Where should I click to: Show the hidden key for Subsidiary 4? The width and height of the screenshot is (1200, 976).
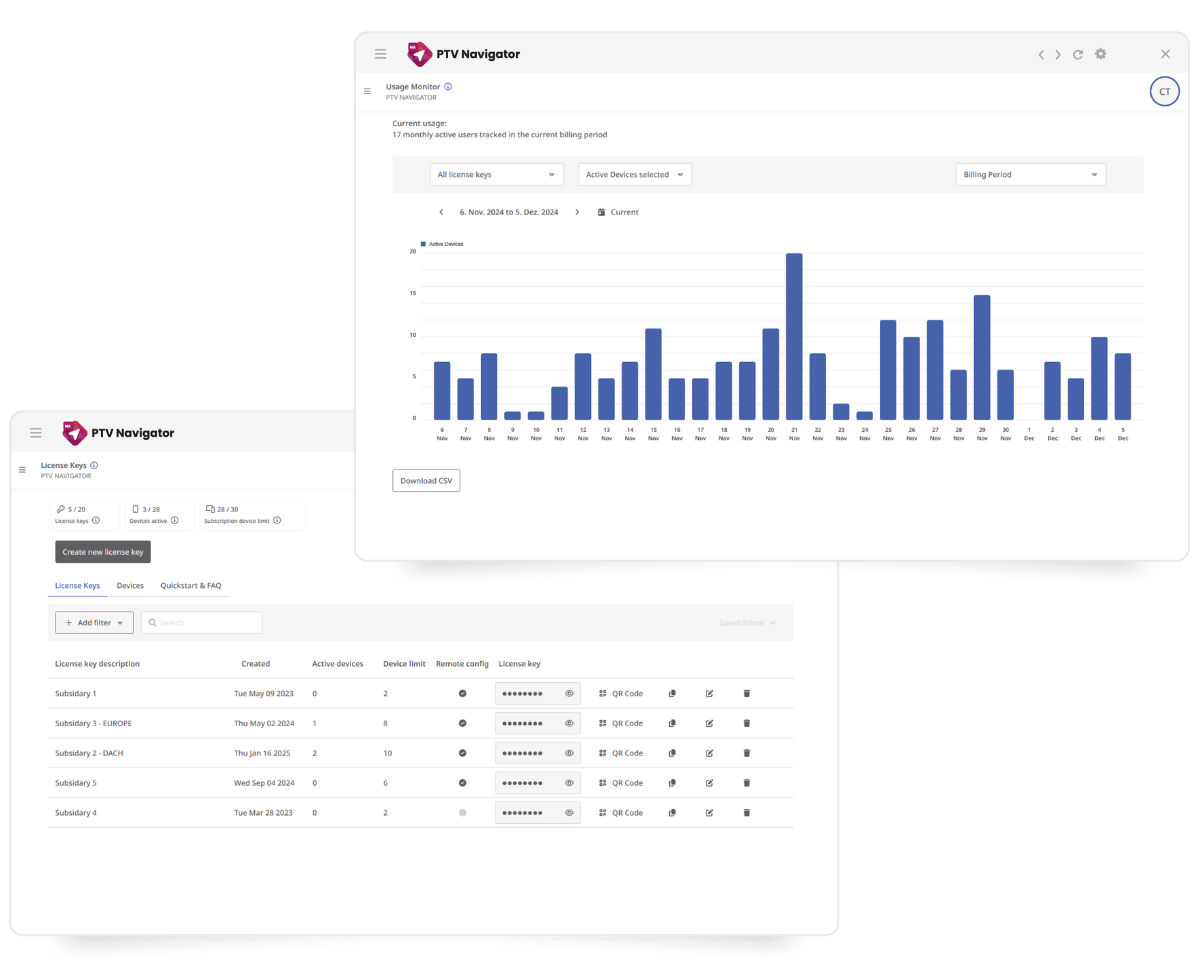point(569,813)
